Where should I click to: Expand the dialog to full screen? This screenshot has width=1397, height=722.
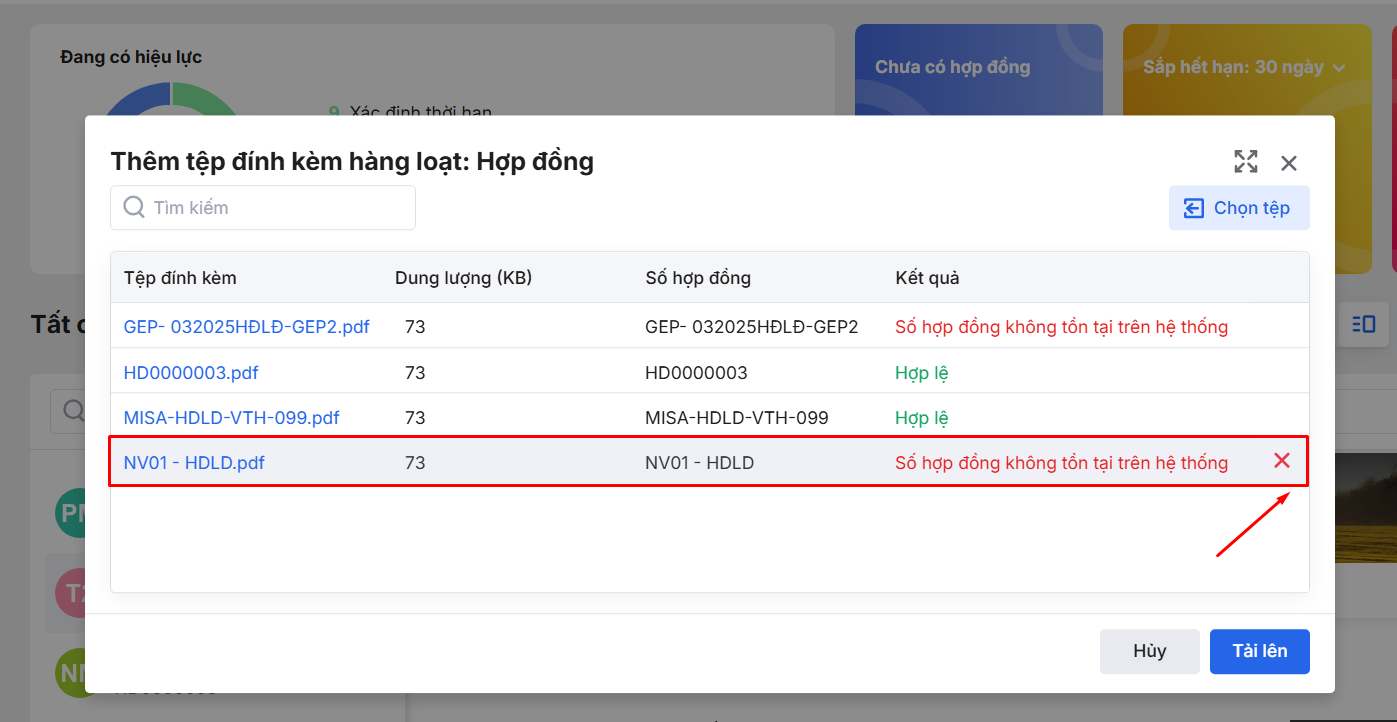click(1245, 162)
